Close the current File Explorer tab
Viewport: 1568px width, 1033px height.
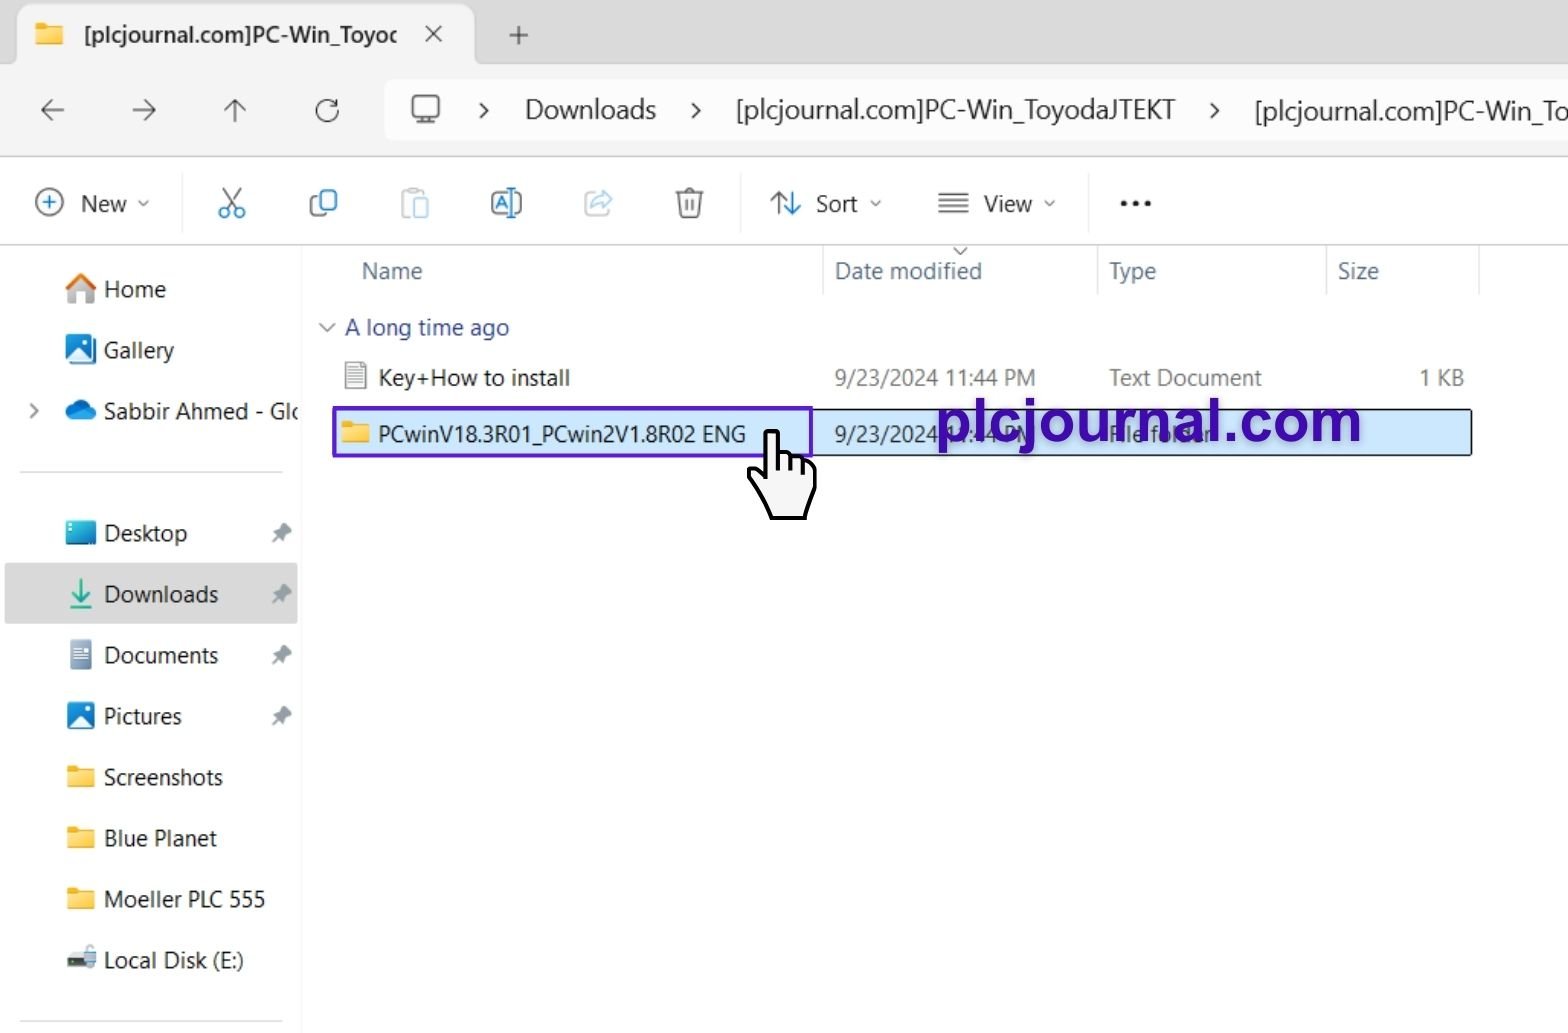coord(433,34)
